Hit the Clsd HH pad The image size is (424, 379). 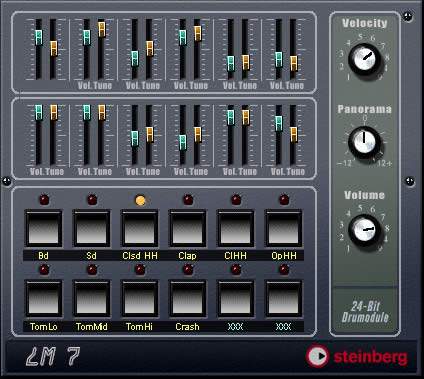(x=139, y=229)
